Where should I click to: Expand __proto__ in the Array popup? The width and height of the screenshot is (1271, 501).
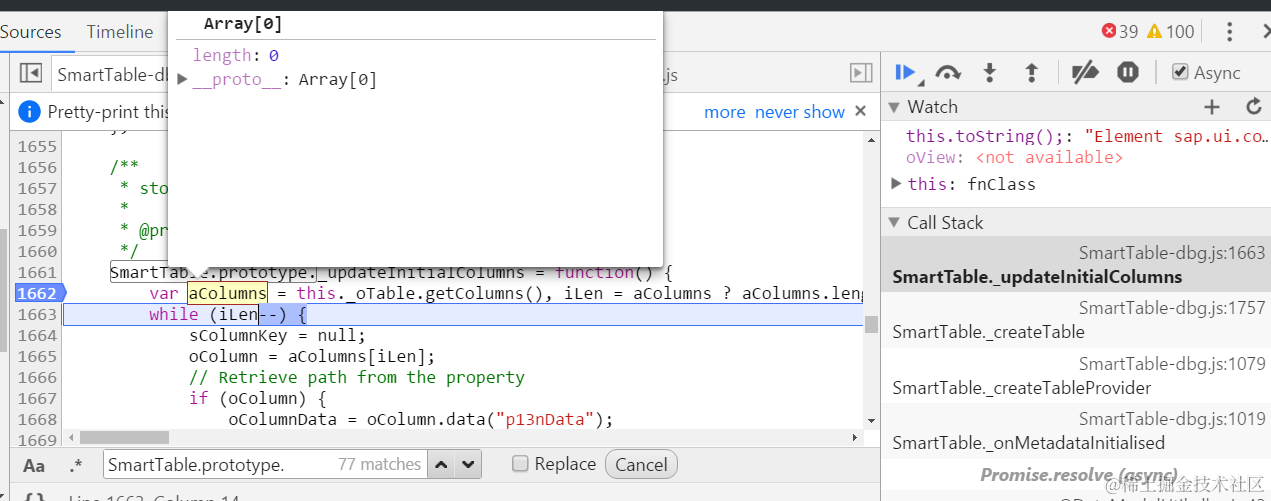(183, 79)
